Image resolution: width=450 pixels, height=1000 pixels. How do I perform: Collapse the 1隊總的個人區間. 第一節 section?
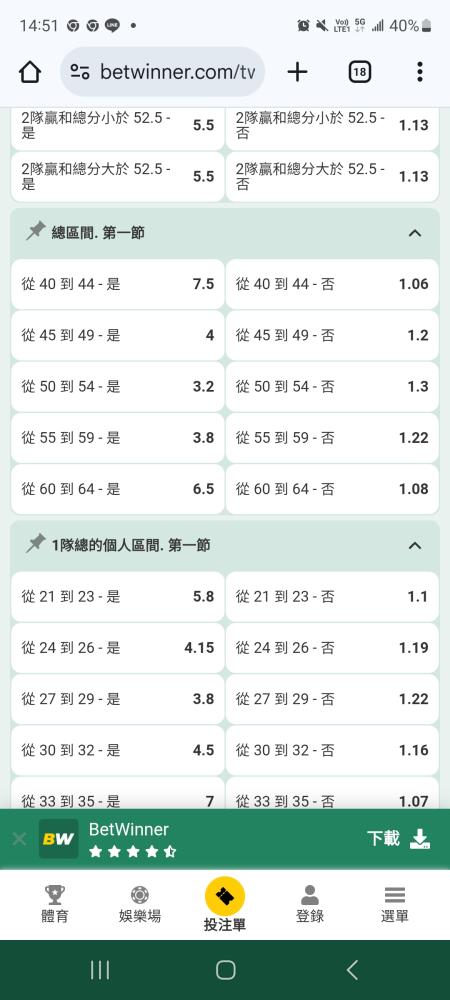tap(415, 545)
